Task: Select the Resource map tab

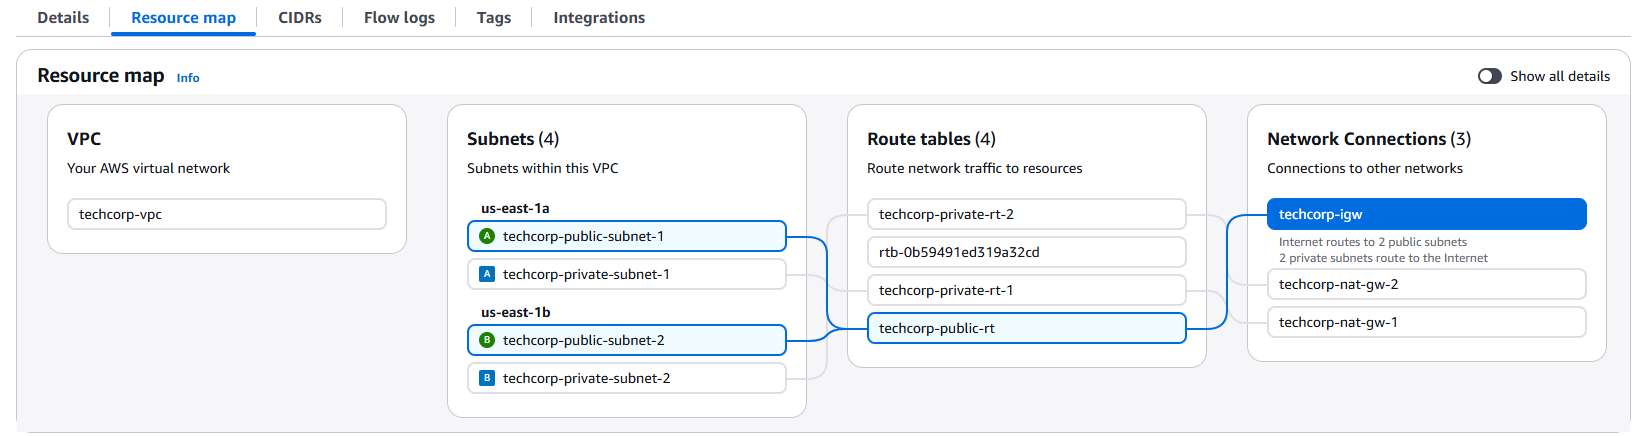Action: [x=184, y=18]
